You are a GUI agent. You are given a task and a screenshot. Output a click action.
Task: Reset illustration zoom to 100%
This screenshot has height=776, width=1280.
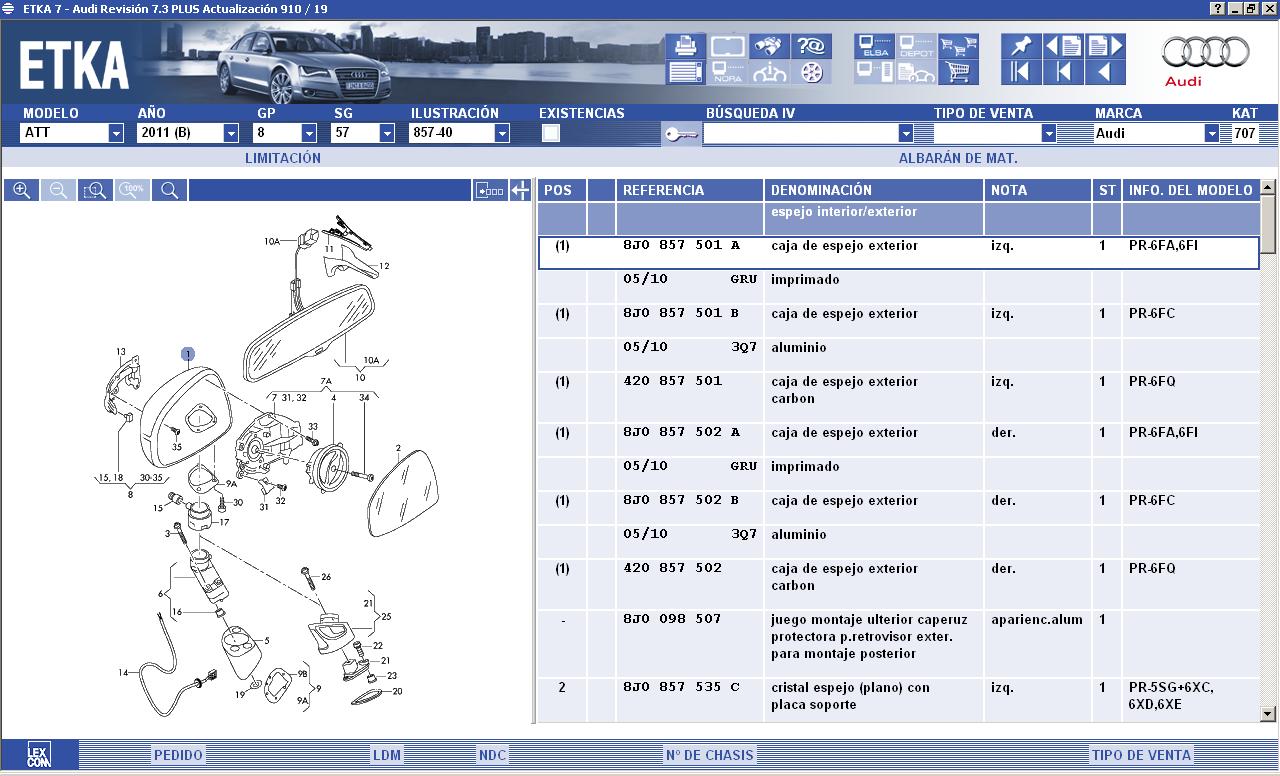(132, 190)
